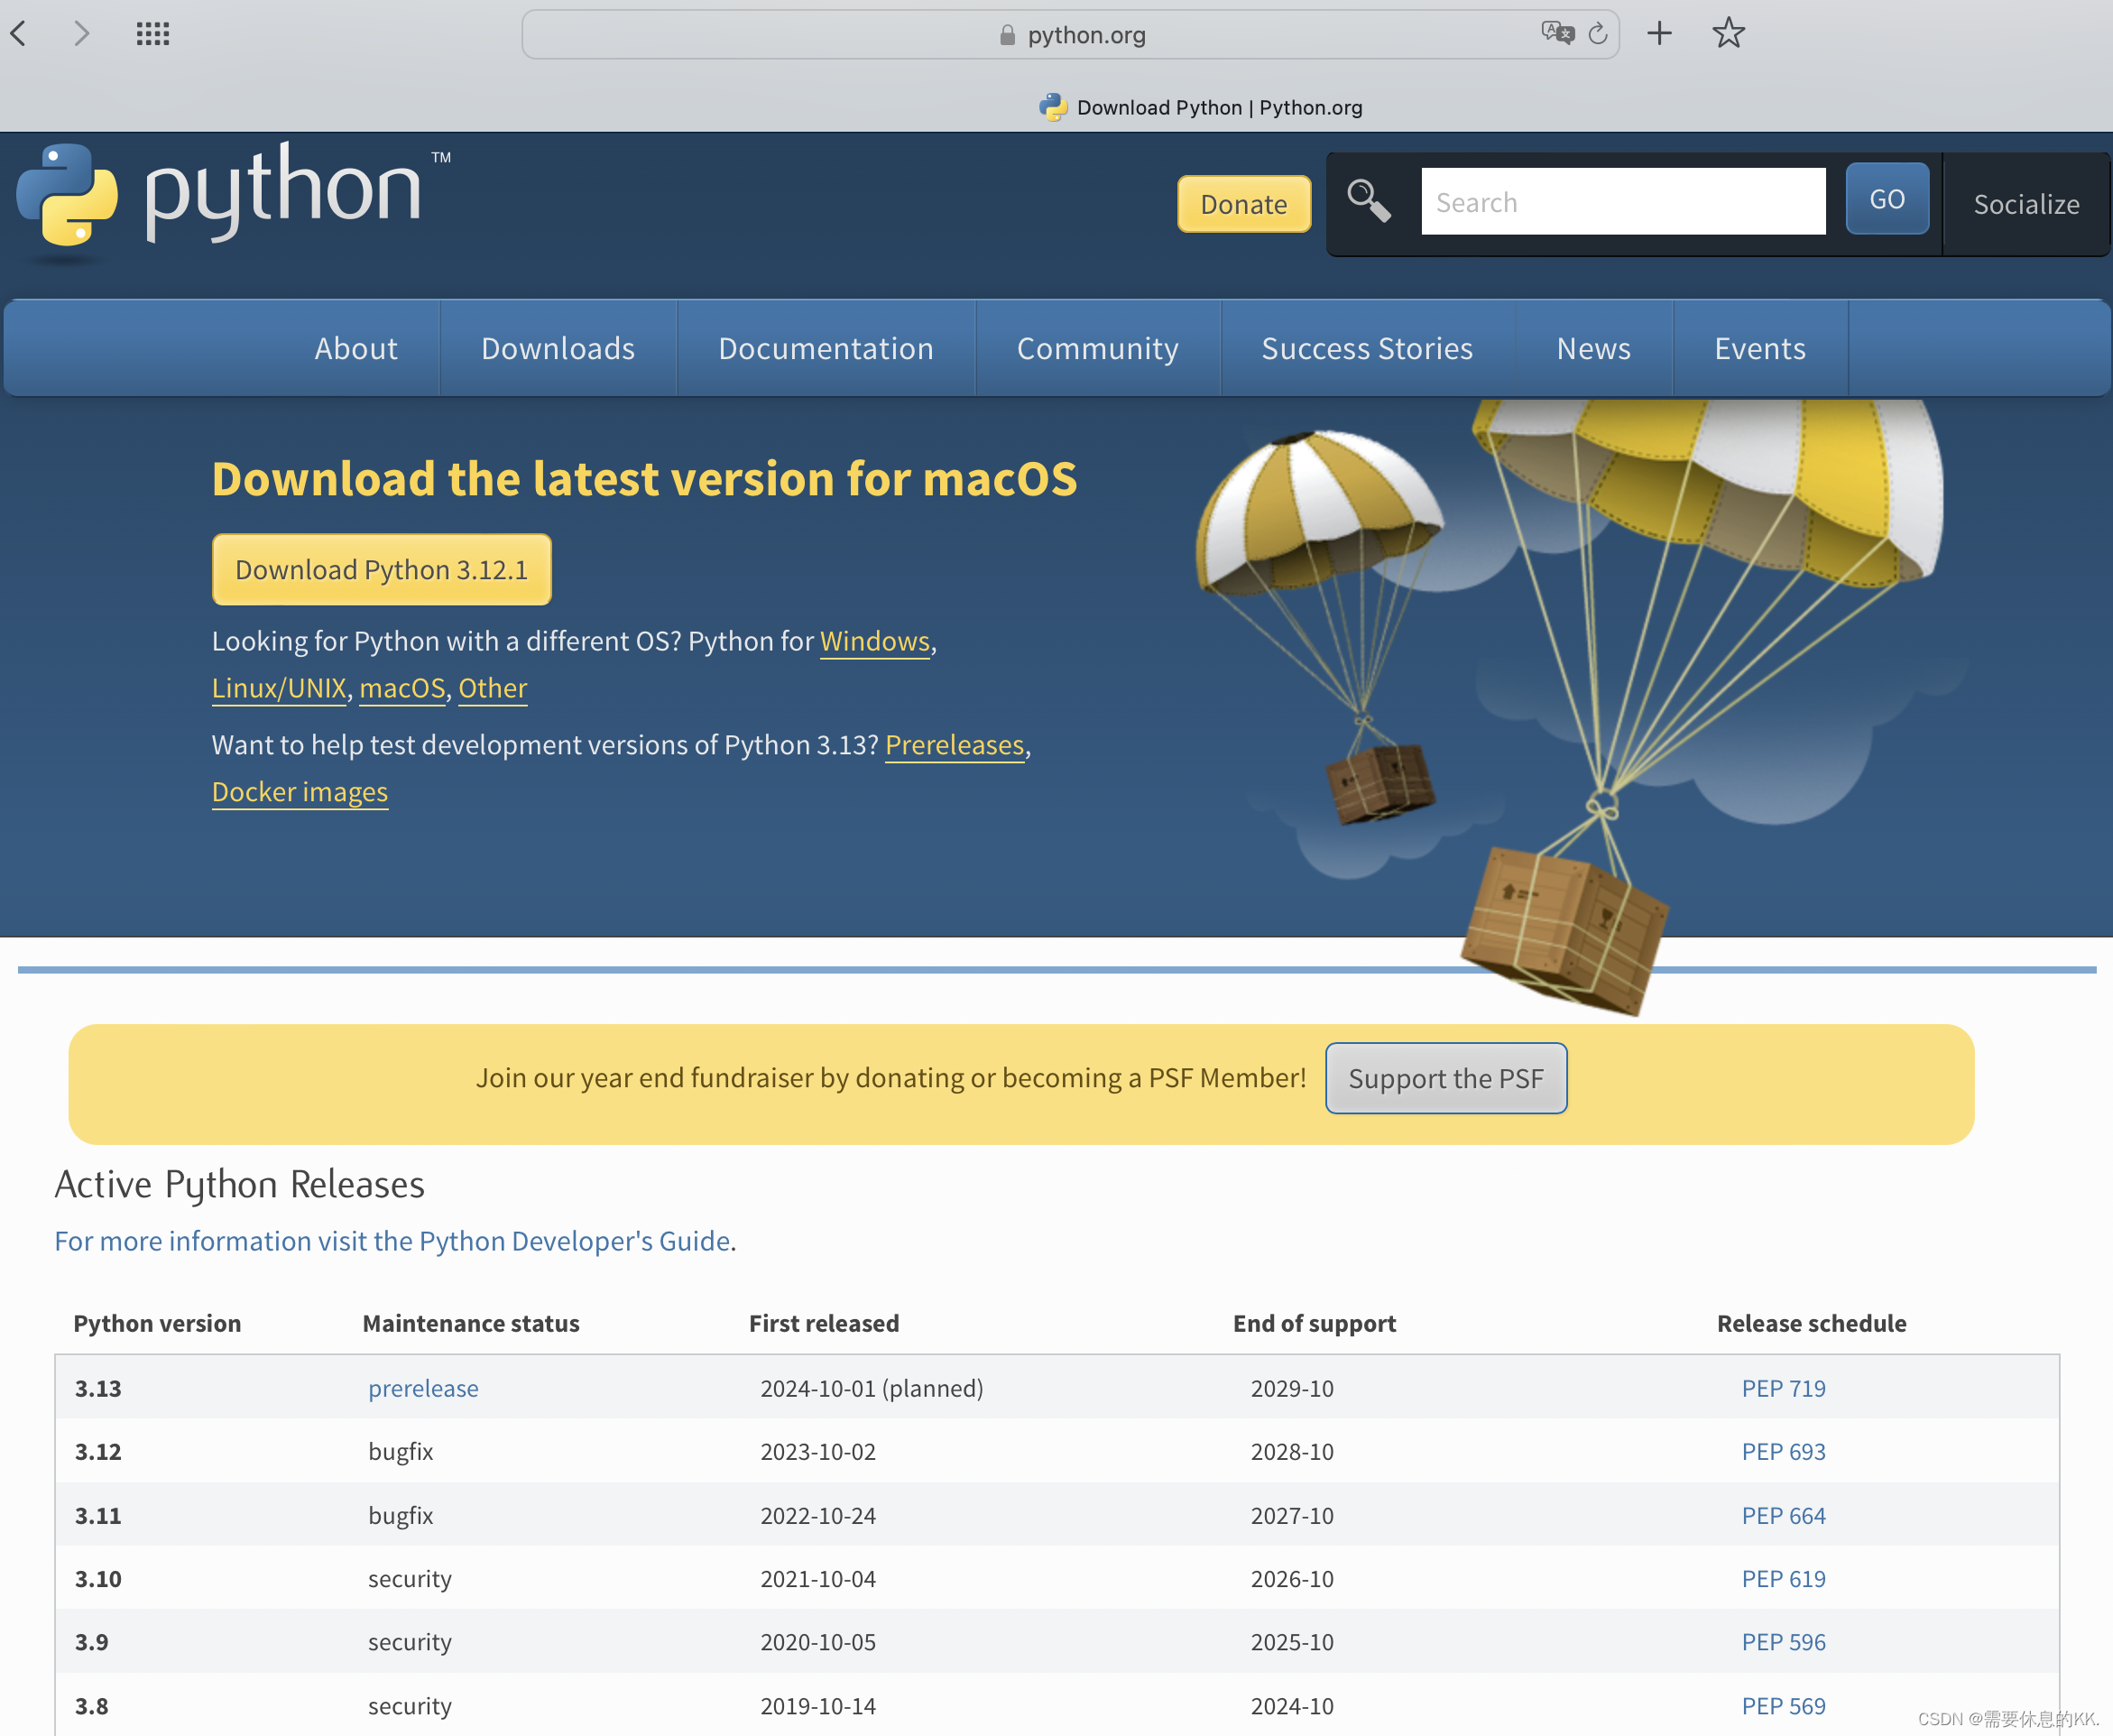2113x1736 pixels.
Task: Click the 2023-10-02 release date cell
Action: pyautogui.click(x=818, y=1451)
